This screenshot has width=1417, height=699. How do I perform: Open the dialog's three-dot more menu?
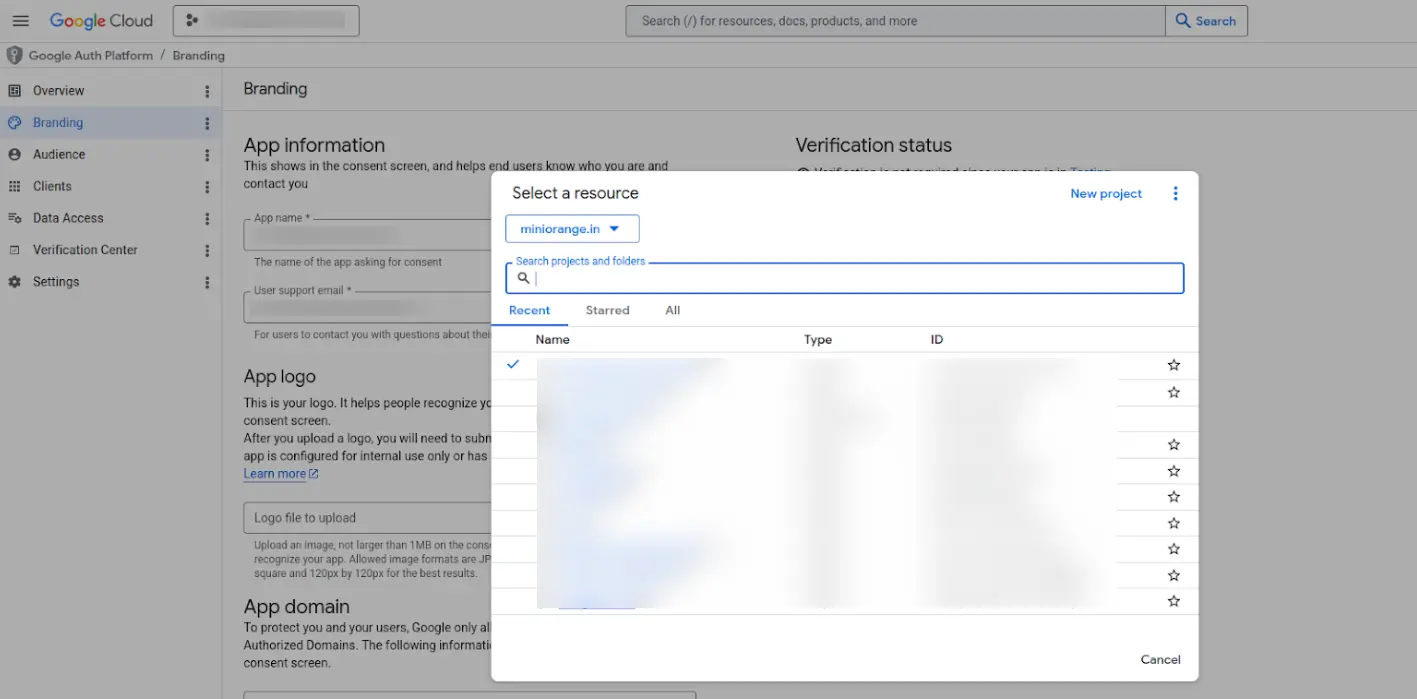click(1176, 194)
